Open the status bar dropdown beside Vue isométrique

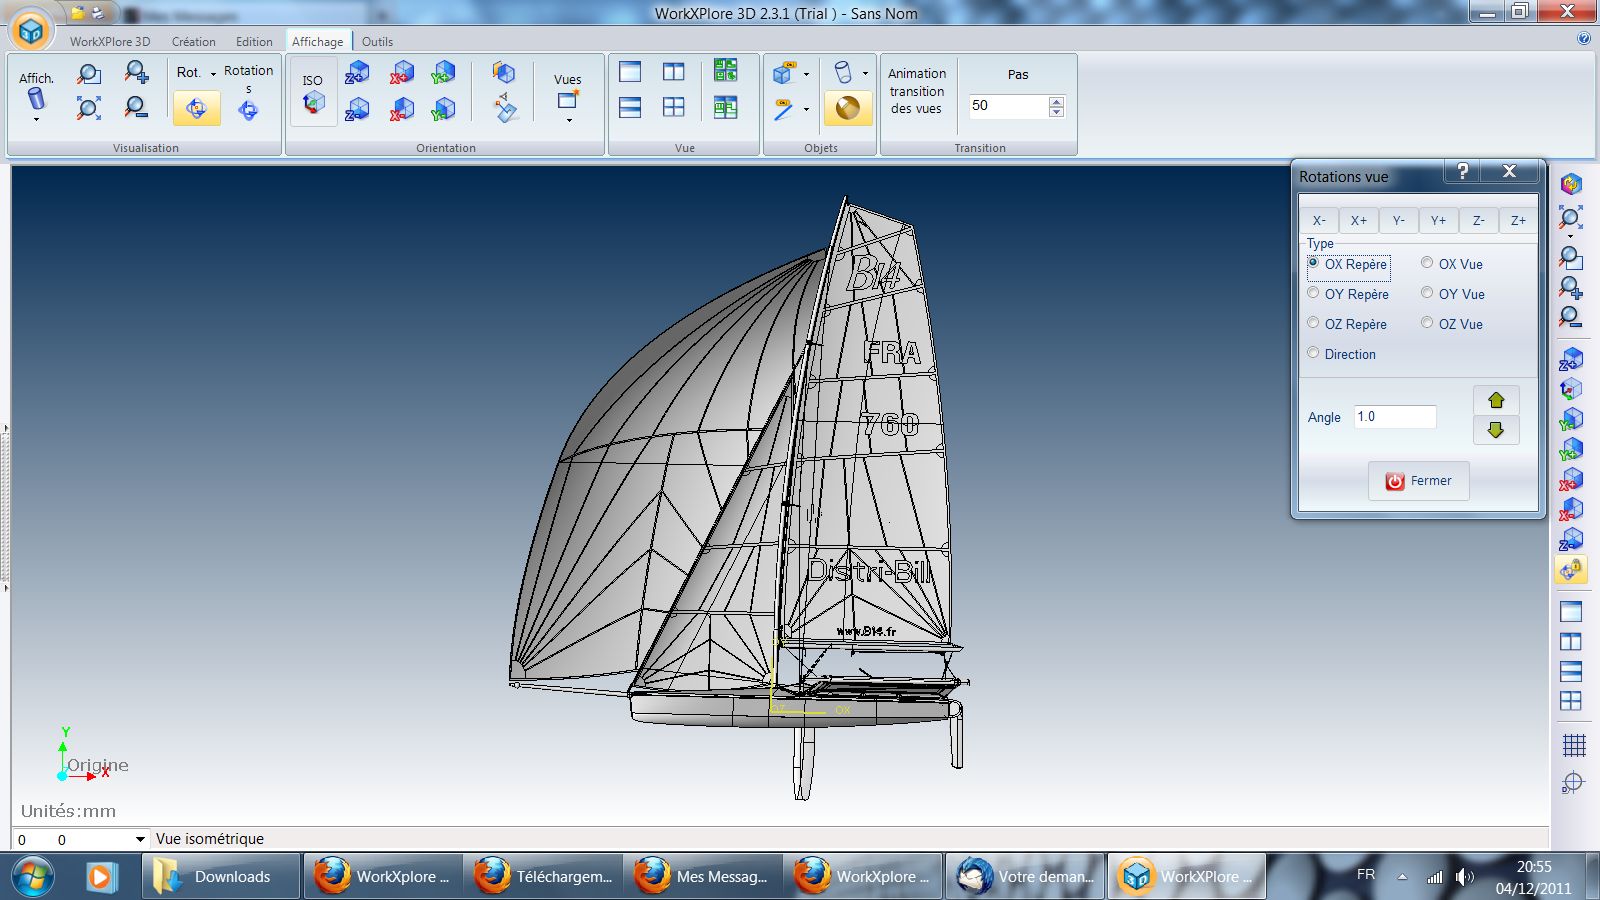(140, 840)
